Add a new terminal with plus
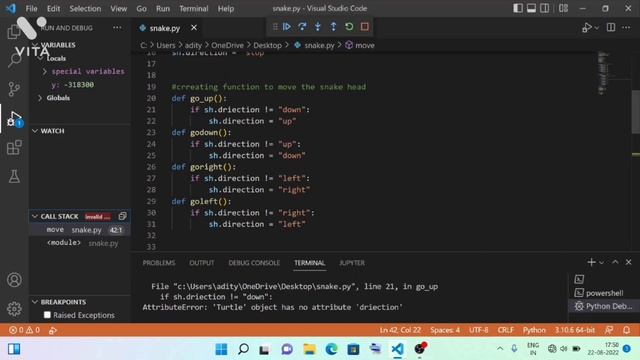 (591, 262)
